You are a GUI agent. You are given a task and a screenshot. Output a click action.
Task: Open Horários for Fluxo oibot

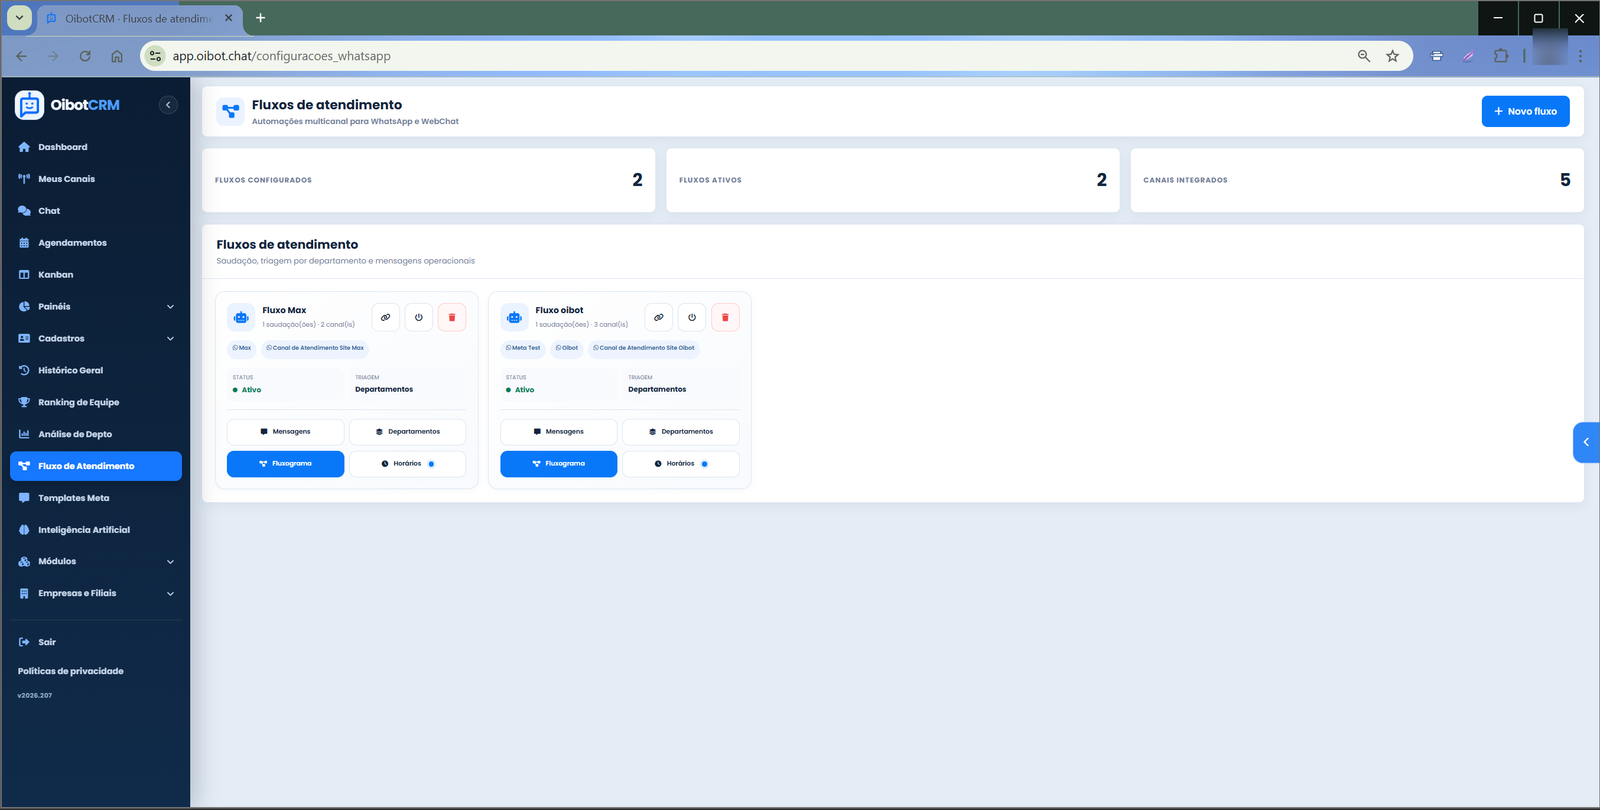coord(681,464)
